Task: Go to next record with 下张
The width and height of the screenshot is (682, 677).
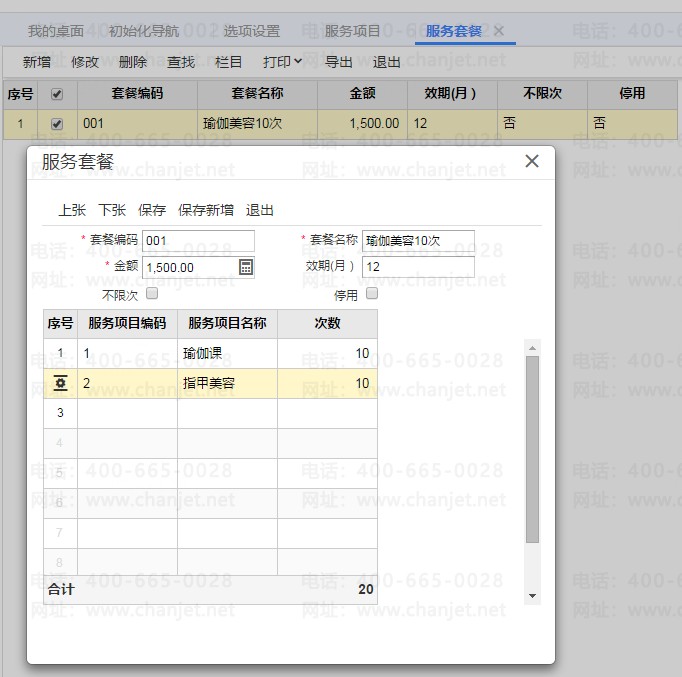Action: 112,210
